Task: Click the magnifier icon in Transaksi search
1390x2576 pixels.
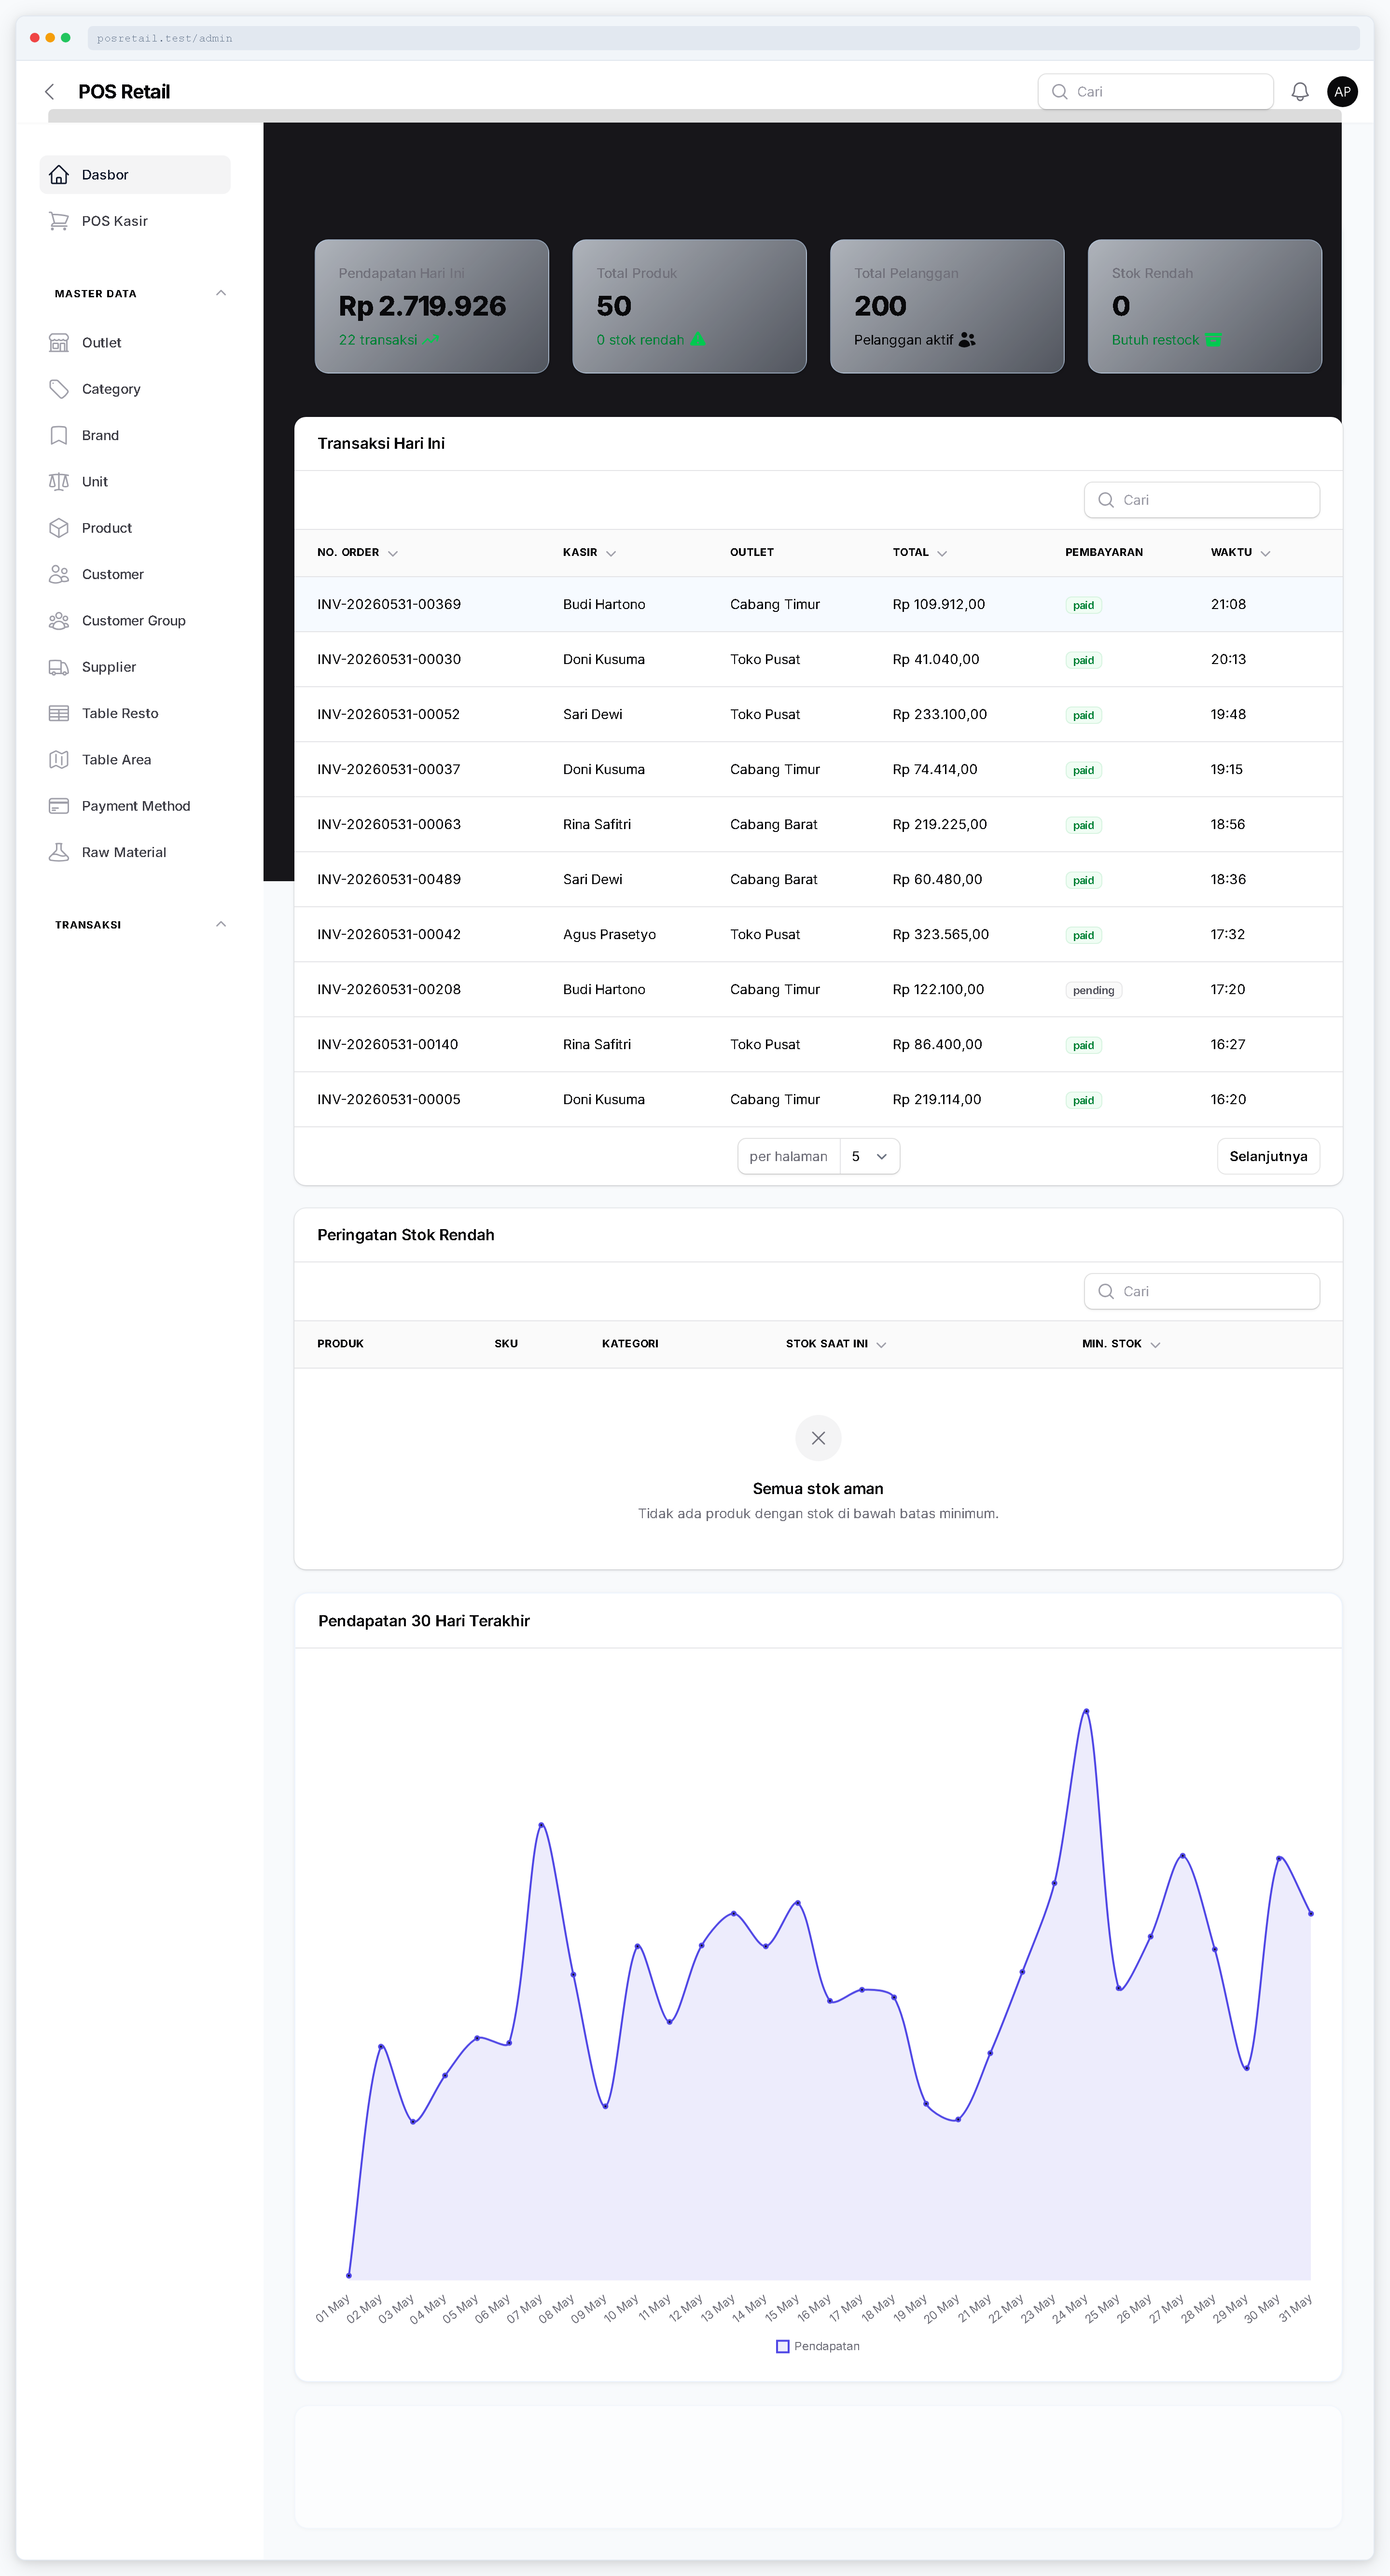Action: click(1106, 500)
